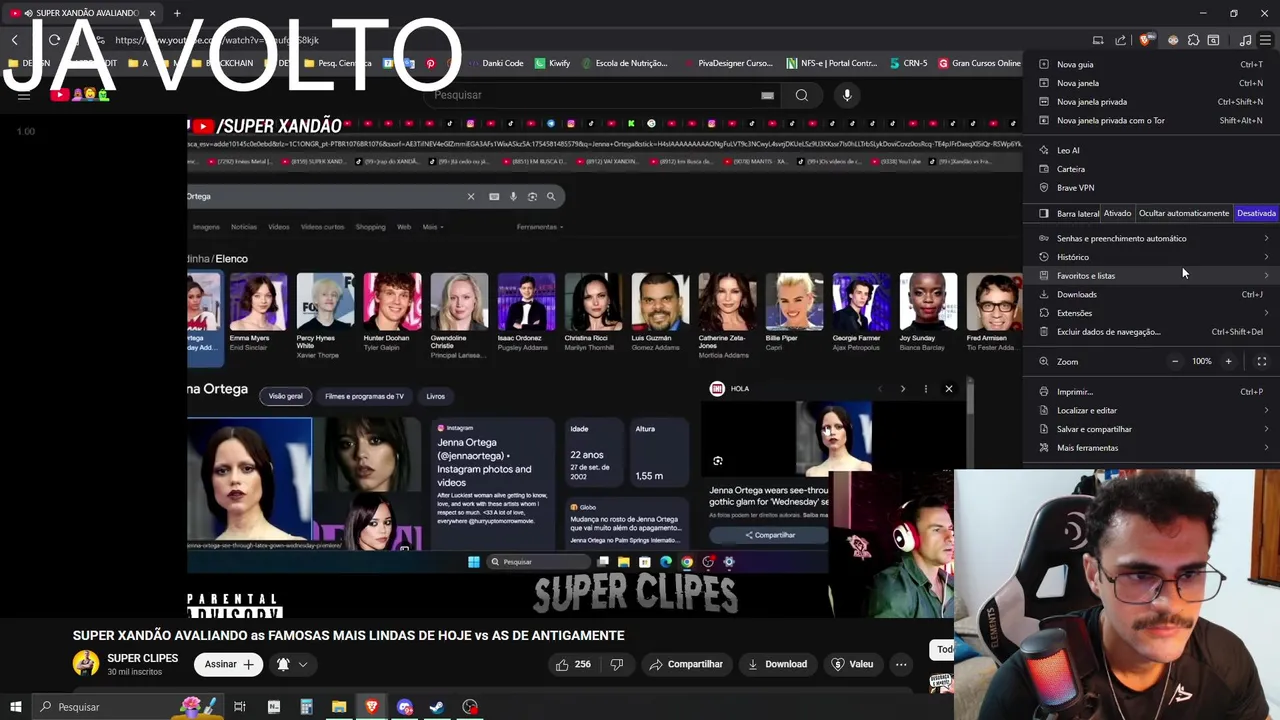Open the Escola de Nutrição bookmark
This screenshot has width=1280, height=720.
coord(623,63)
